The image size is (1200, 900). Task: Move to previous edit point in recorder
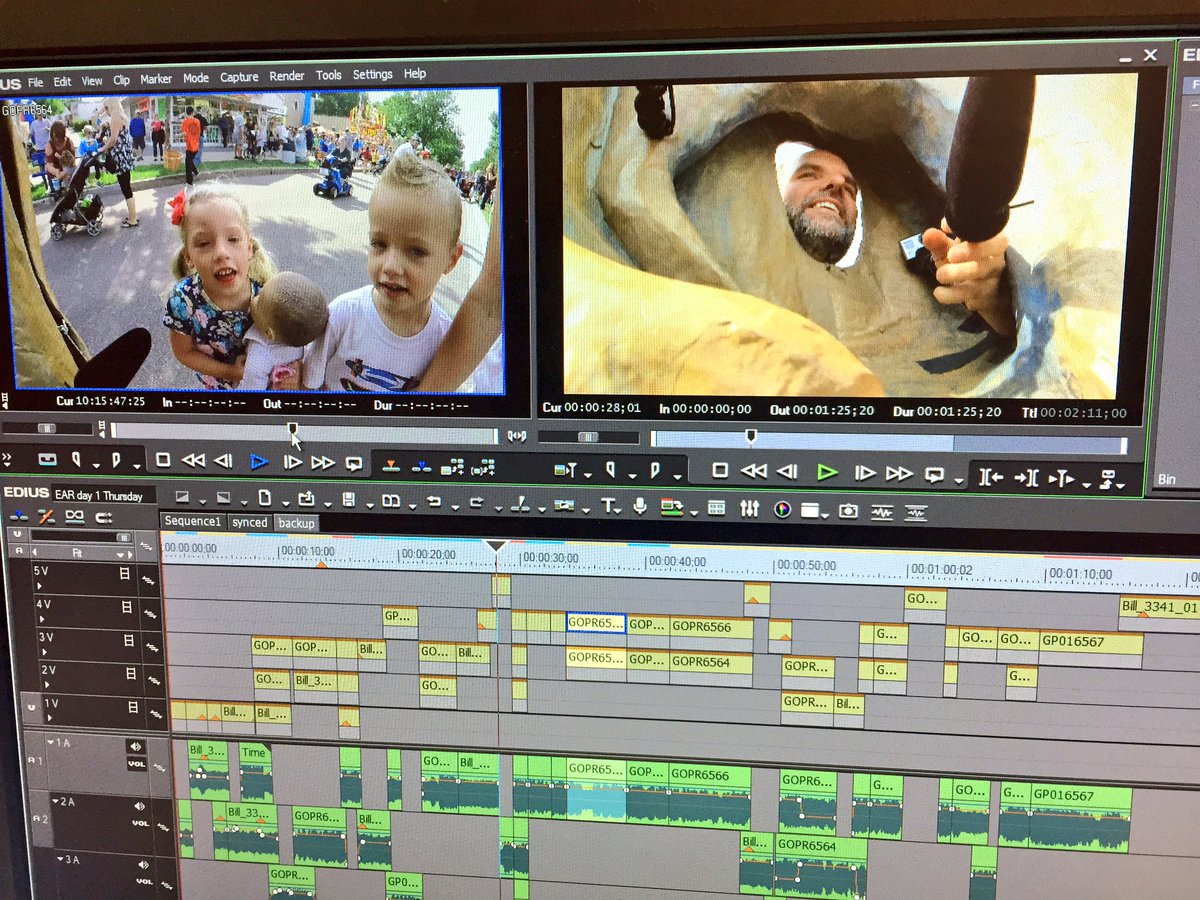pos(991,477)
